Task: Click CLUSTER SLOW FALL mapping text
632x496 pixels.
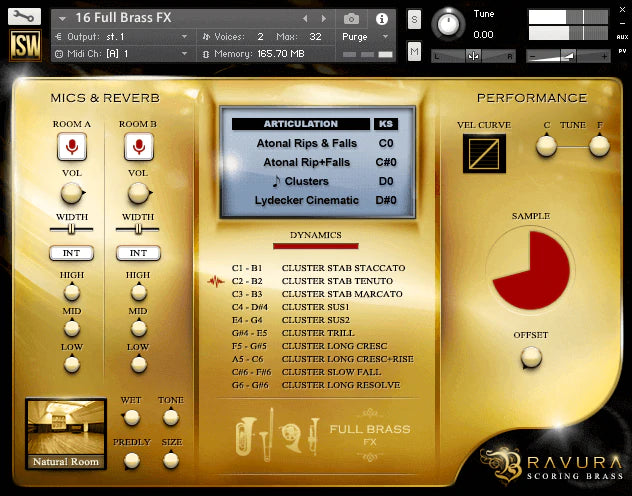Action: coord(331,372)
